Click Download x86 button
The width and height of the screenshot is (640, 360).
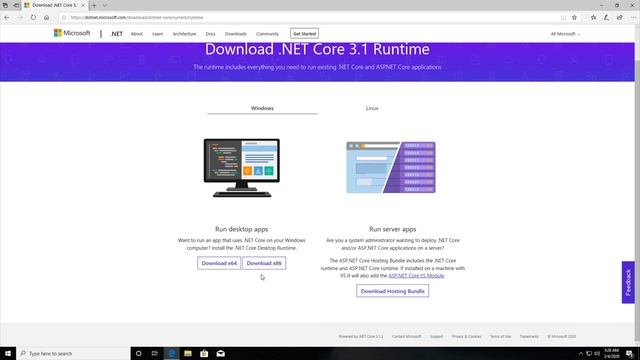tap(264, 263)
